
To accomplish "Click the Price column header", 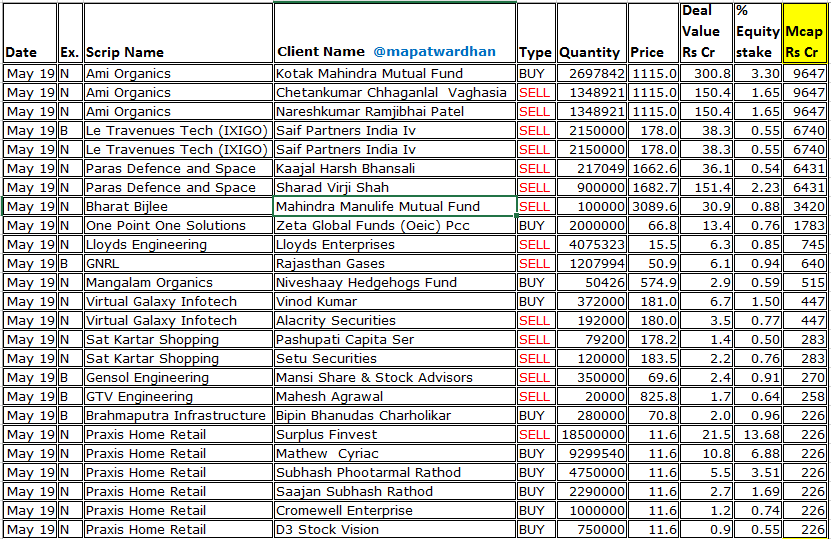I will 653,33.
